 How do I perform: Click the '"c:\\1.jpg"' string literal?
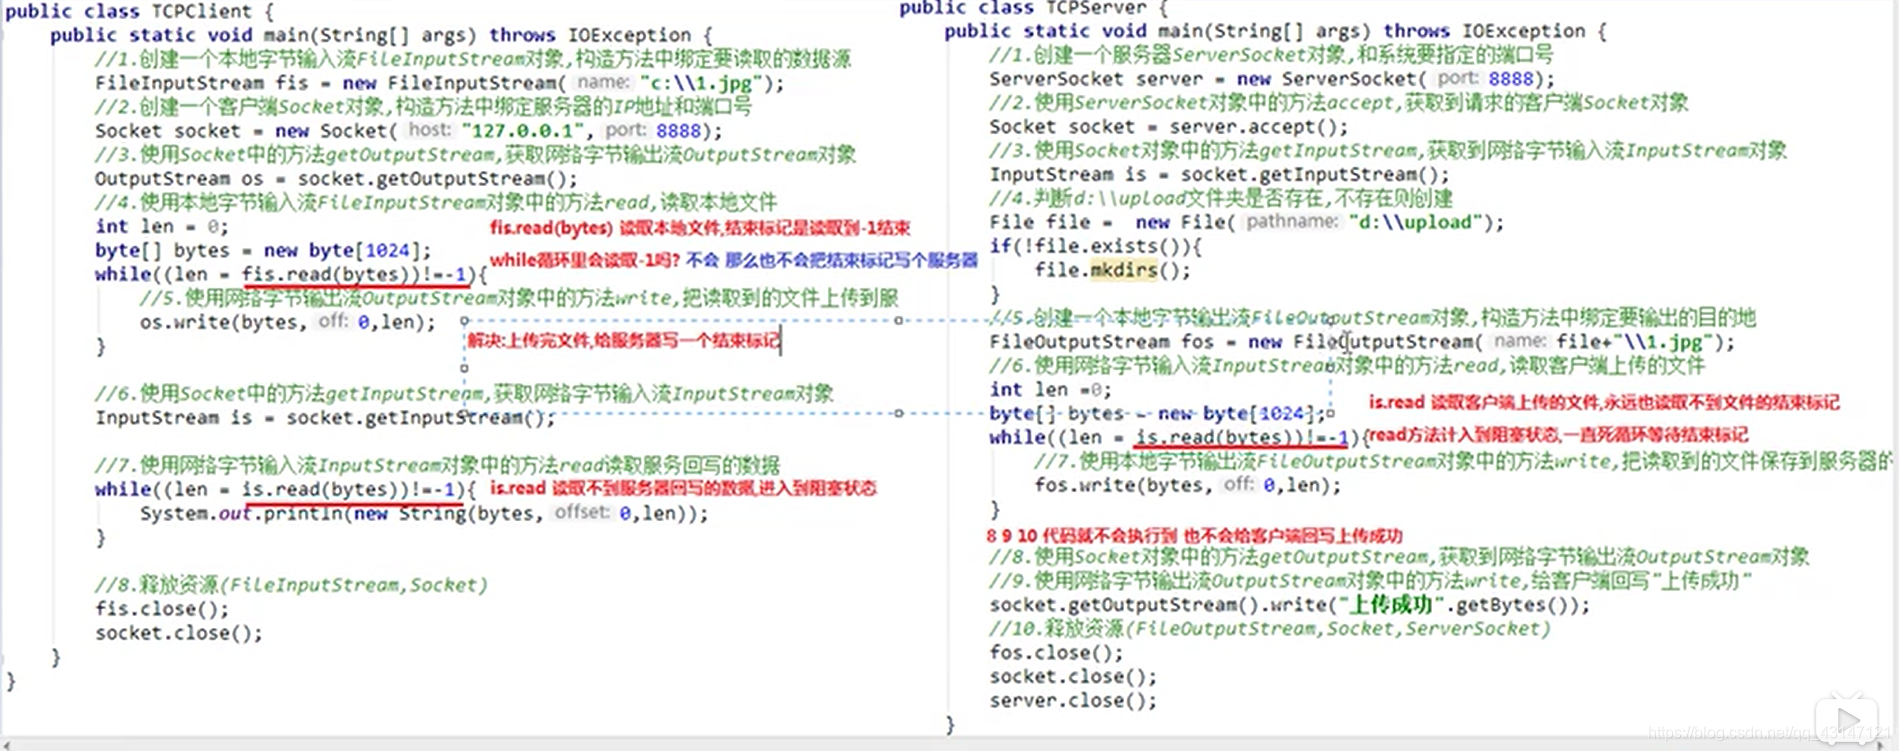point(701,83)
